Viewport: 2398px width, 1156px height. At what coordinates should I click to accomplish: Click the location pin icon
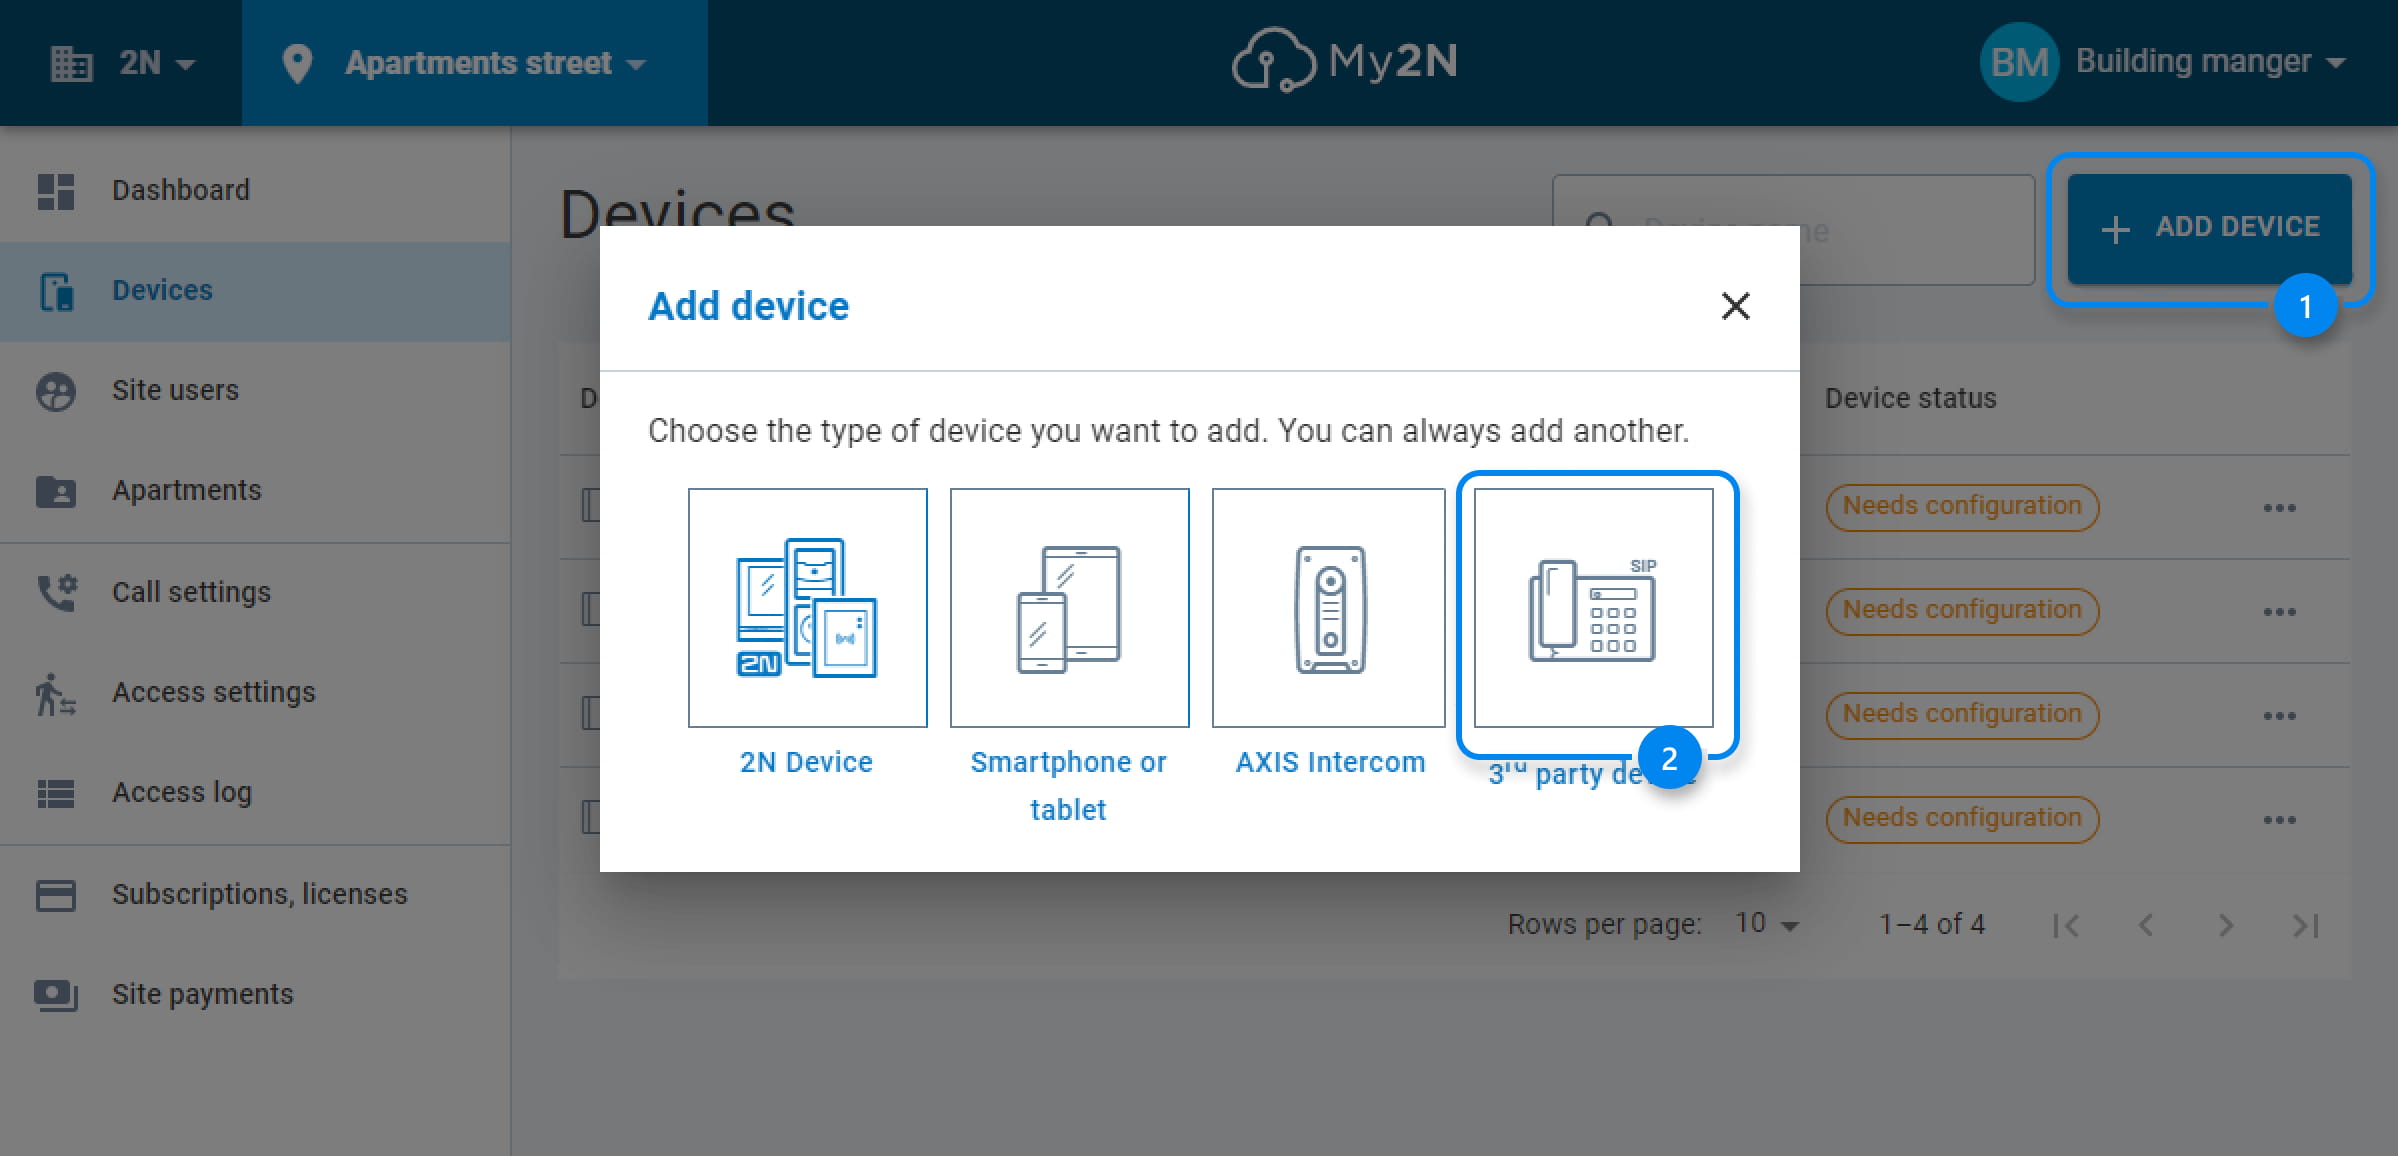(297, 63)
